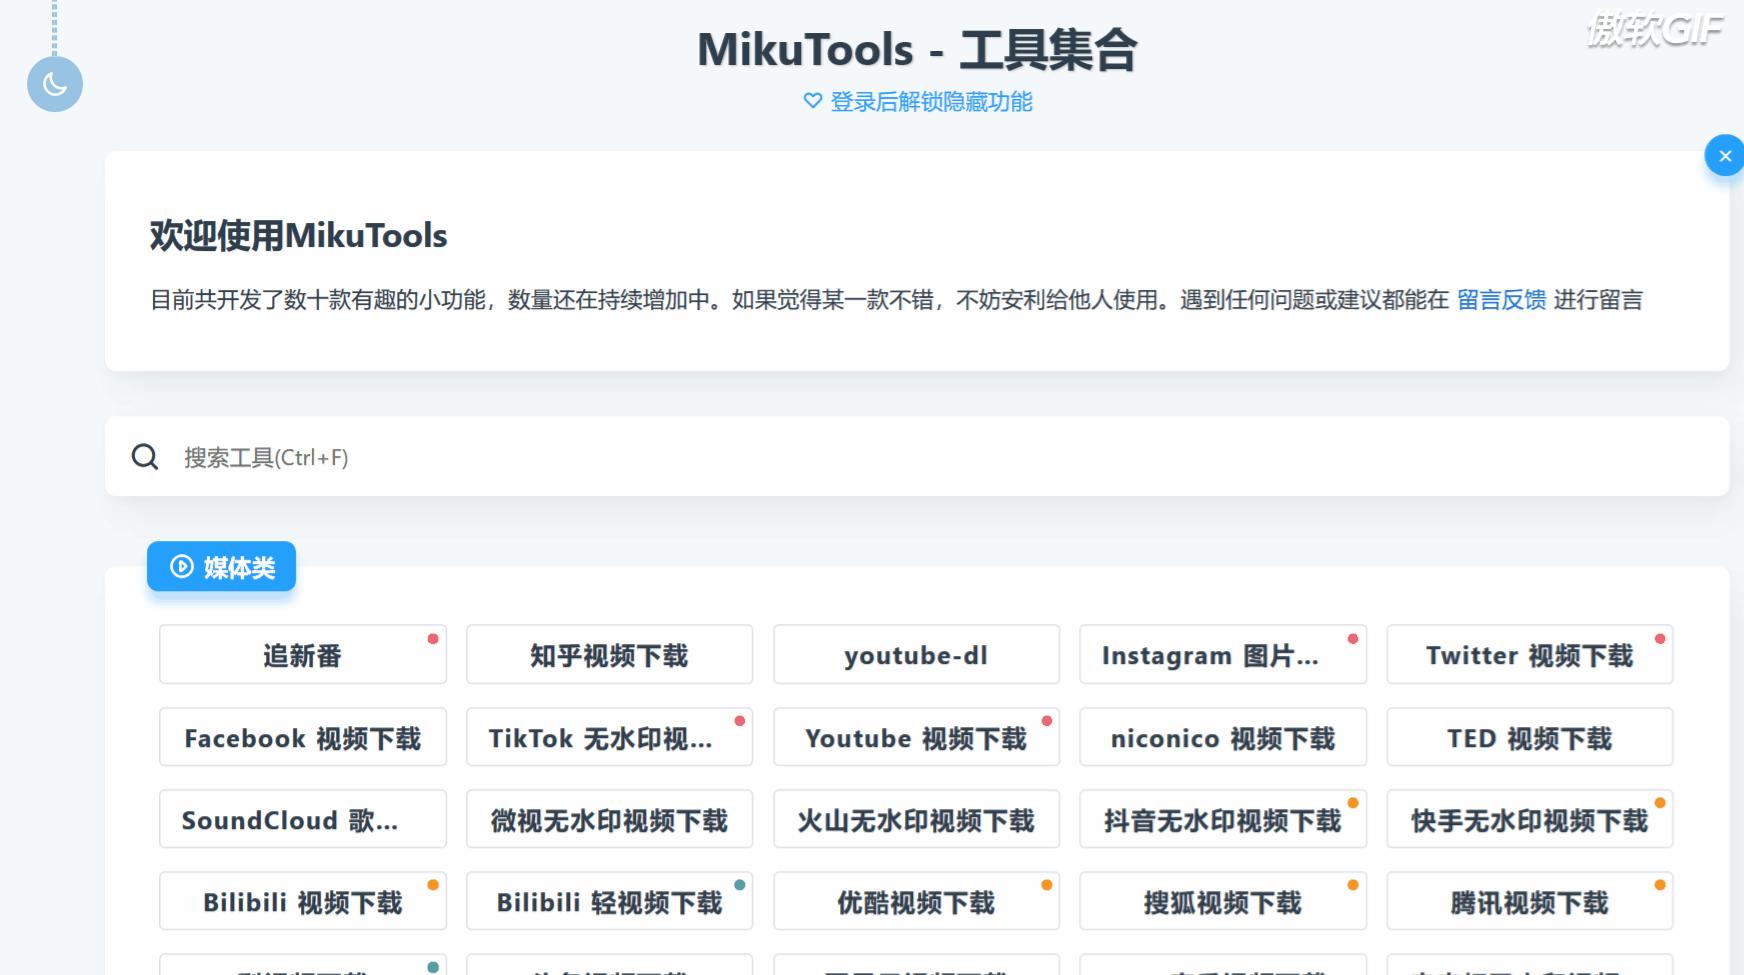
Task: Select the 媒体类 category tab
Action: coord(221,567)
